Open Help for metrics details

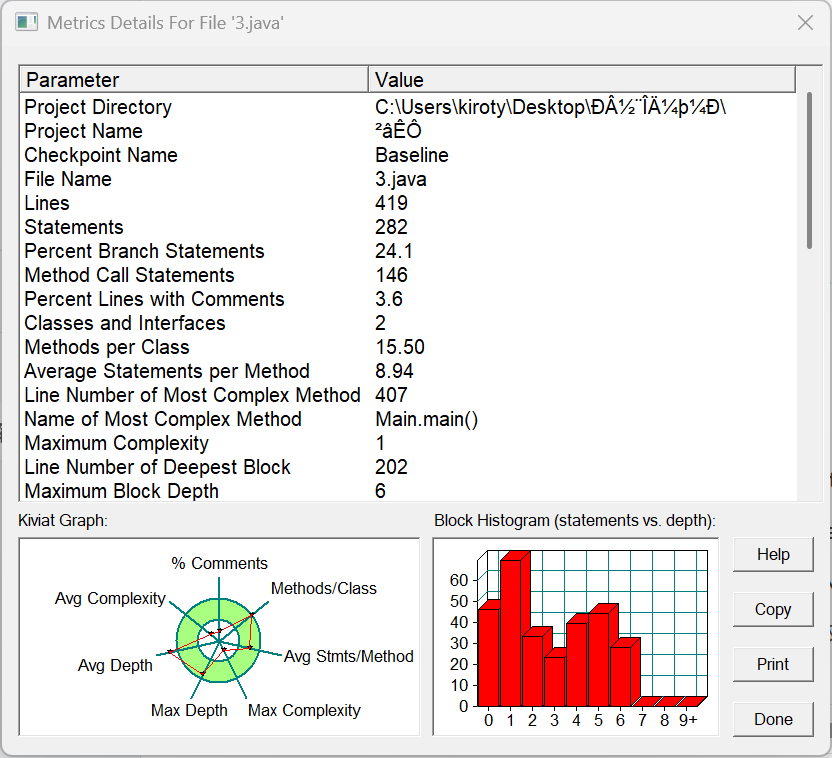(x=773, y=554)
